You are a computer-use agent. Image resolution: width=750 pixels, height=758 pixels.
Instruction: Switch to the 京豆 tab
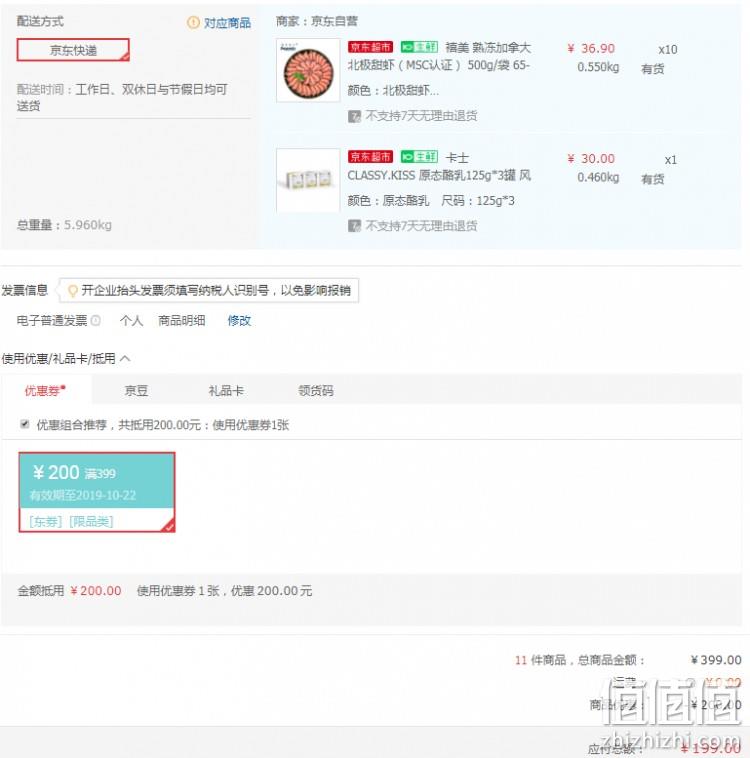click(136, 391)
